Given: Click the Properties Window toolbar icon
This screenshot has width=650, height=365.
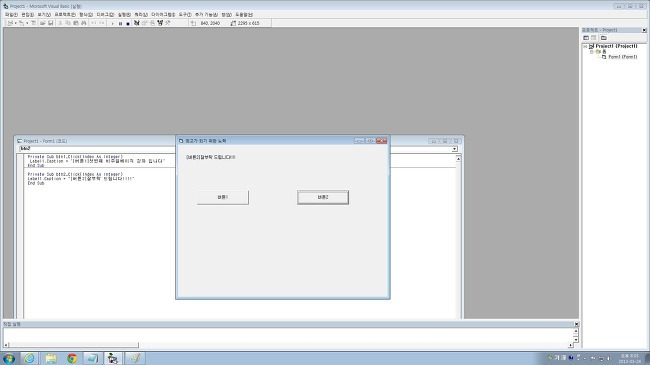Looking at the screenshot, I should click(x=145, y=23).
